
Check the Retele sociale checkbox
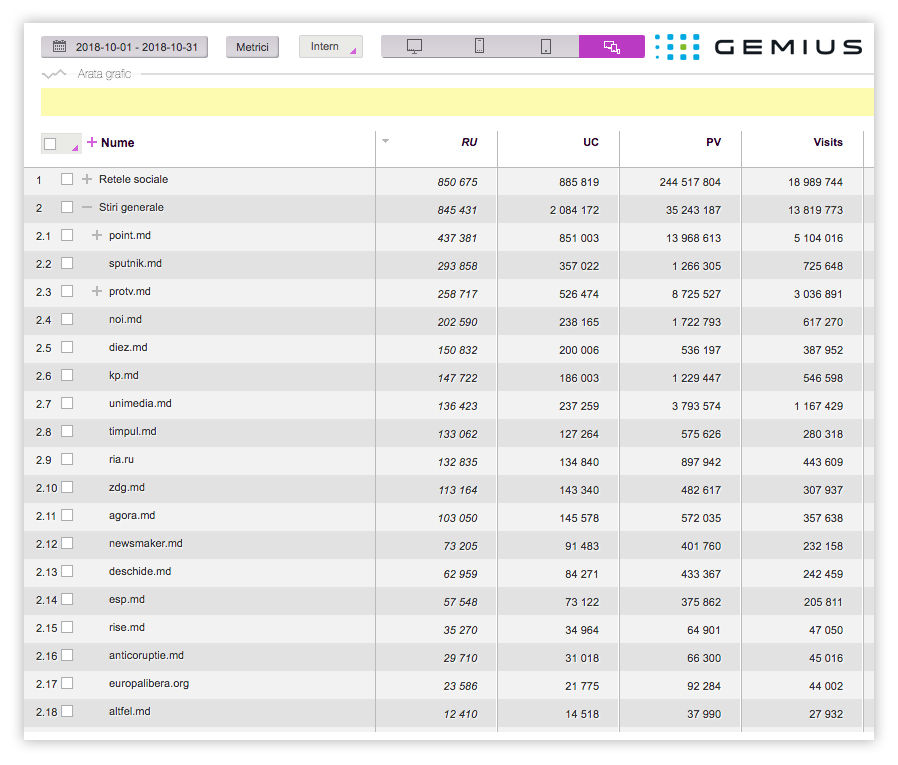67,179
